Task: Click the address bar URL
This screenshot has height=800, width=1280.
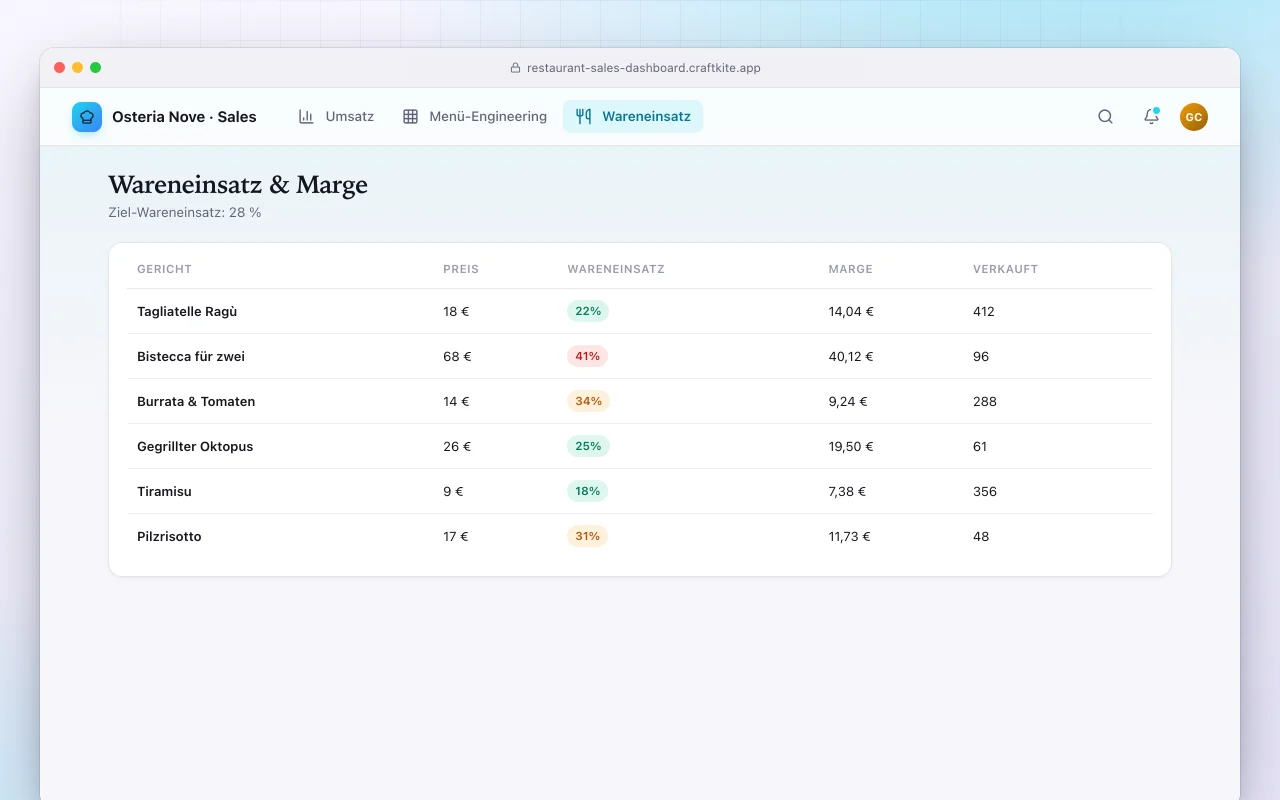Action: [x=644, y=68]
